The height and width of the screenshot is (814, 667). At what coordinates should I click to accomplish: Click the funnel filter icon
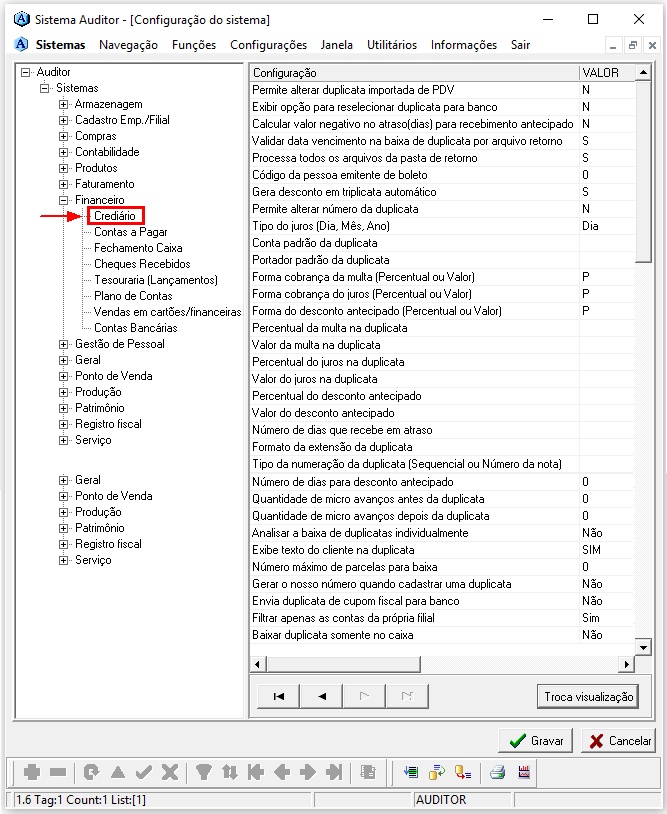(203, 772)
